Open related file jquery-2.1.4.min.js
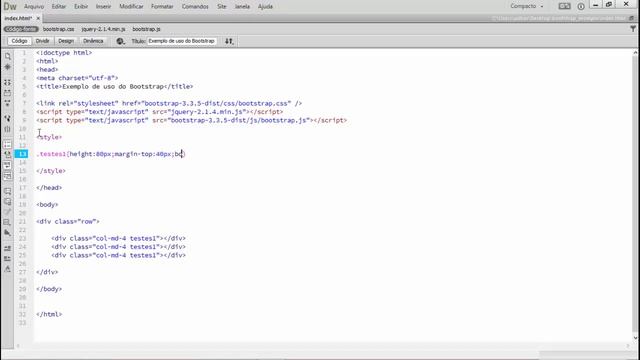The width and height of the screenshot is (640, 360). click(x=103, y=29)
